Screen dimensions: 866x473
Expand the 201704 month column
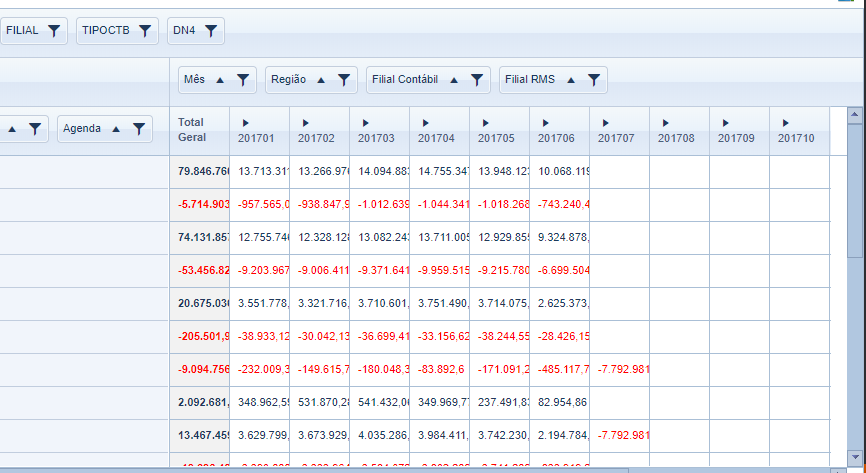(x=426, y=123)
